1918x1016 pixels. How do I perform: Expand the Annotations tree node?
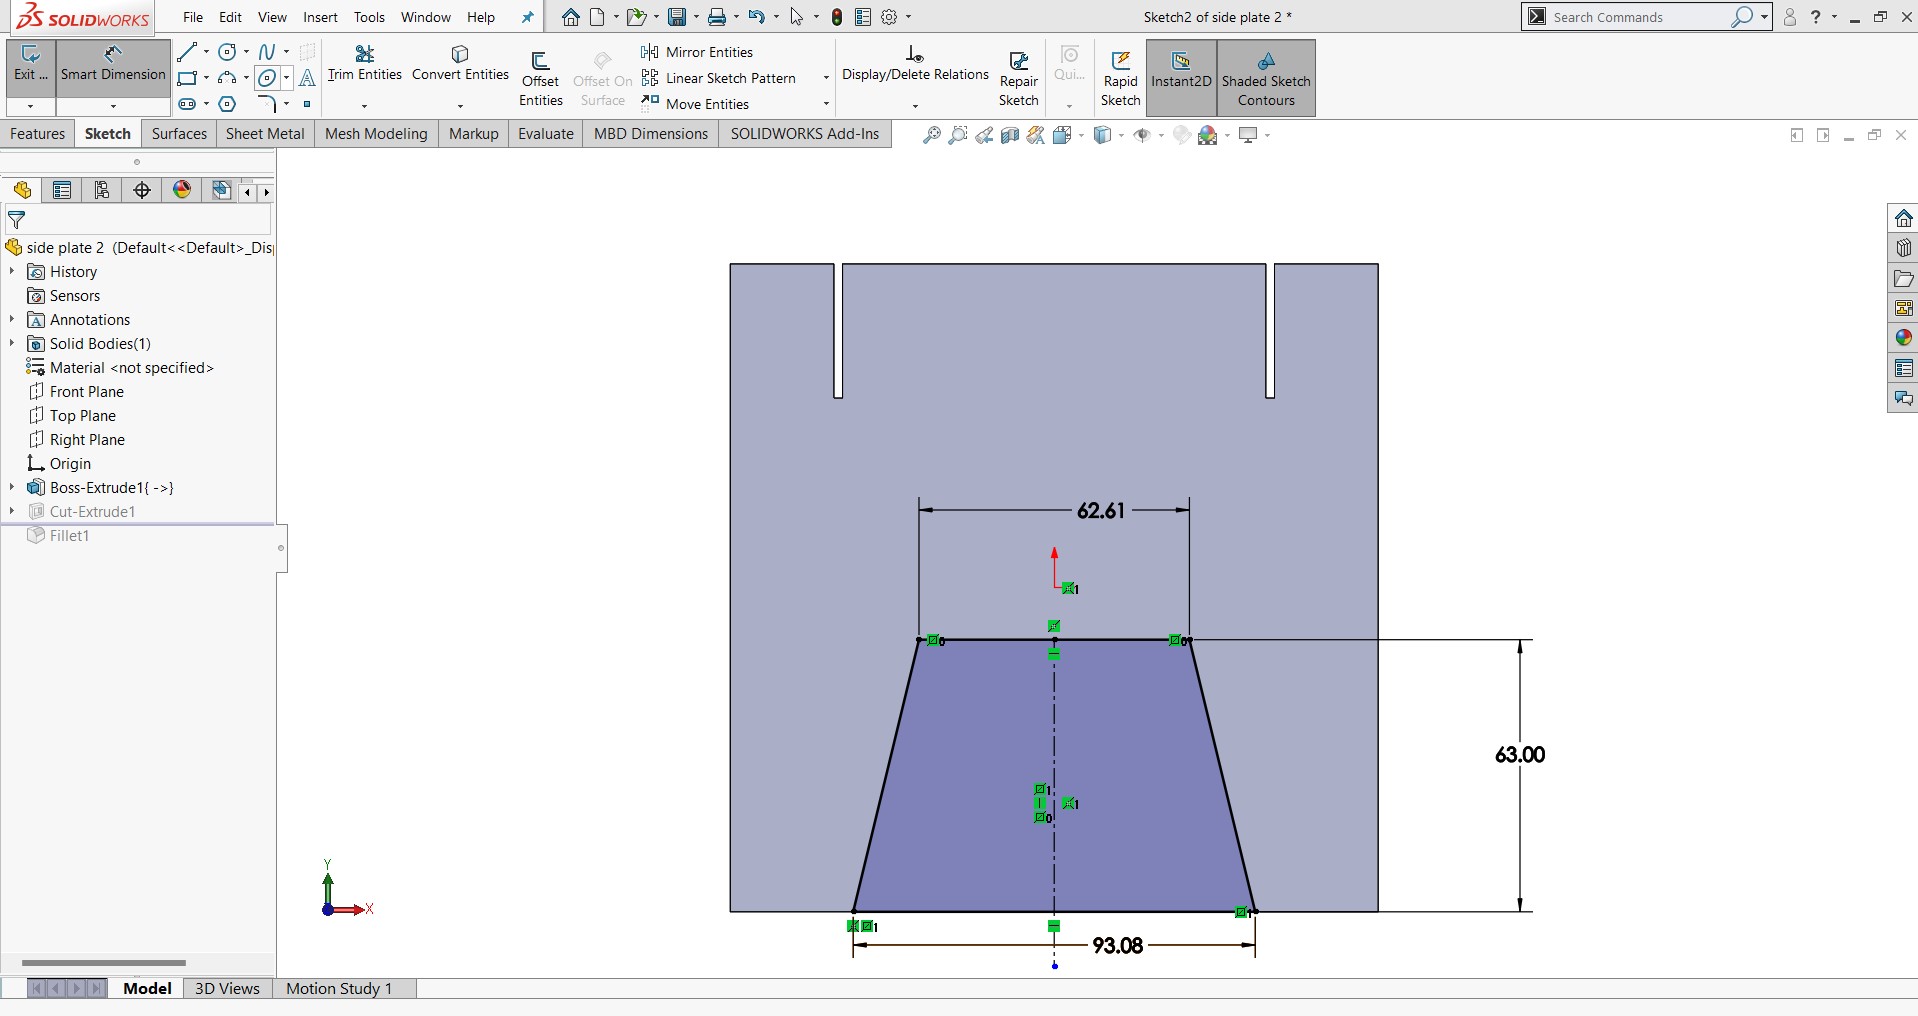point(12,319)
